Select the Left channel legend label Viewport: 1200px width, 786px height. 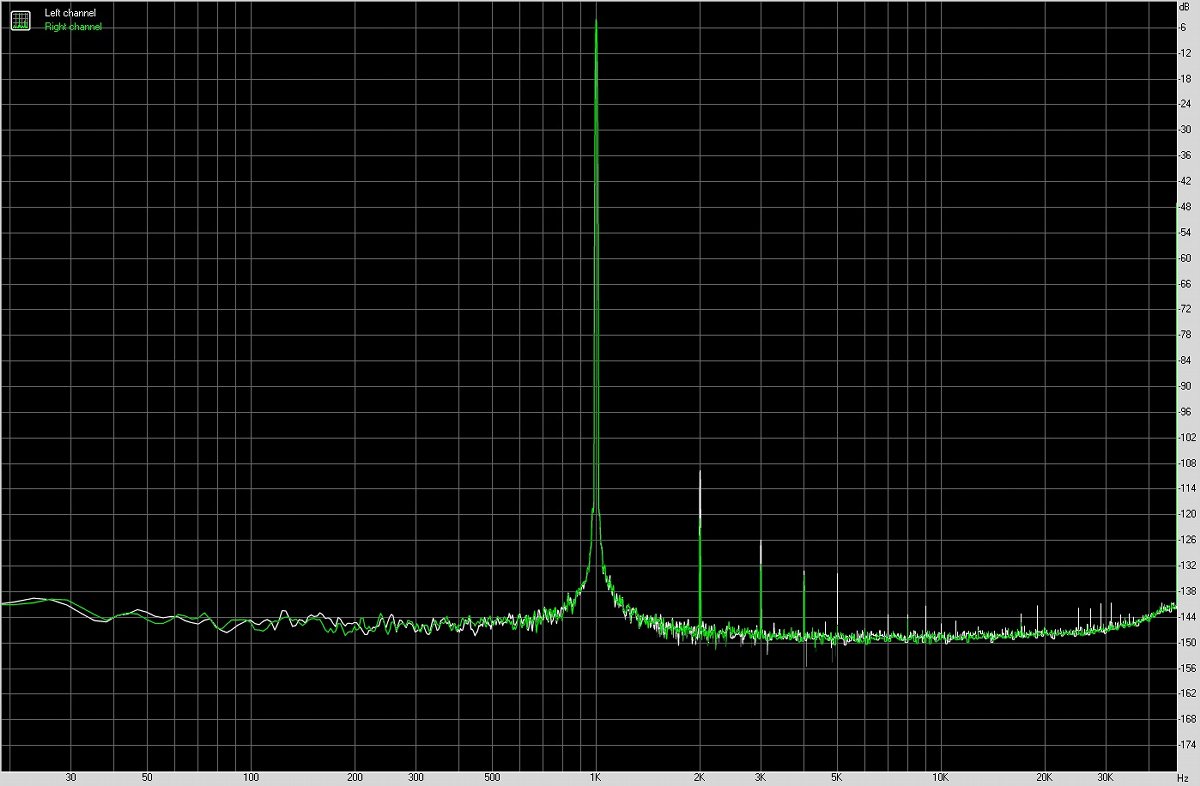pos(70,13)
